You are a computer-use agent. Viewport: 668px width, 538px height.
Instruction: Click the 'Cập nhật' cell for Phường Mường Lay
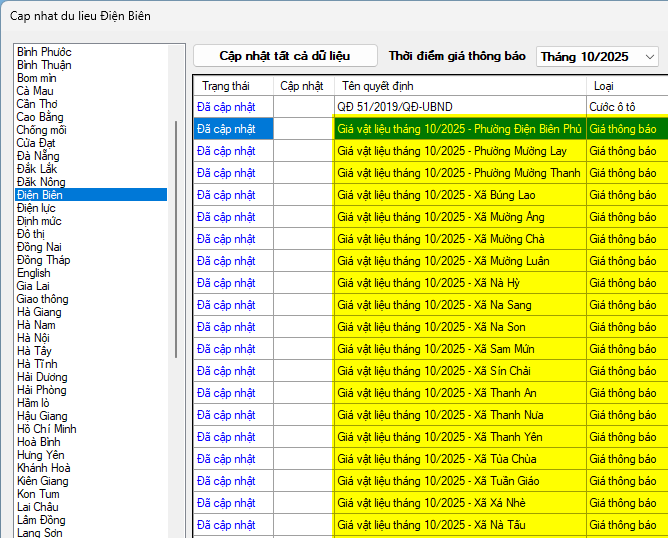pyautogui.click(x=303, y=151)
